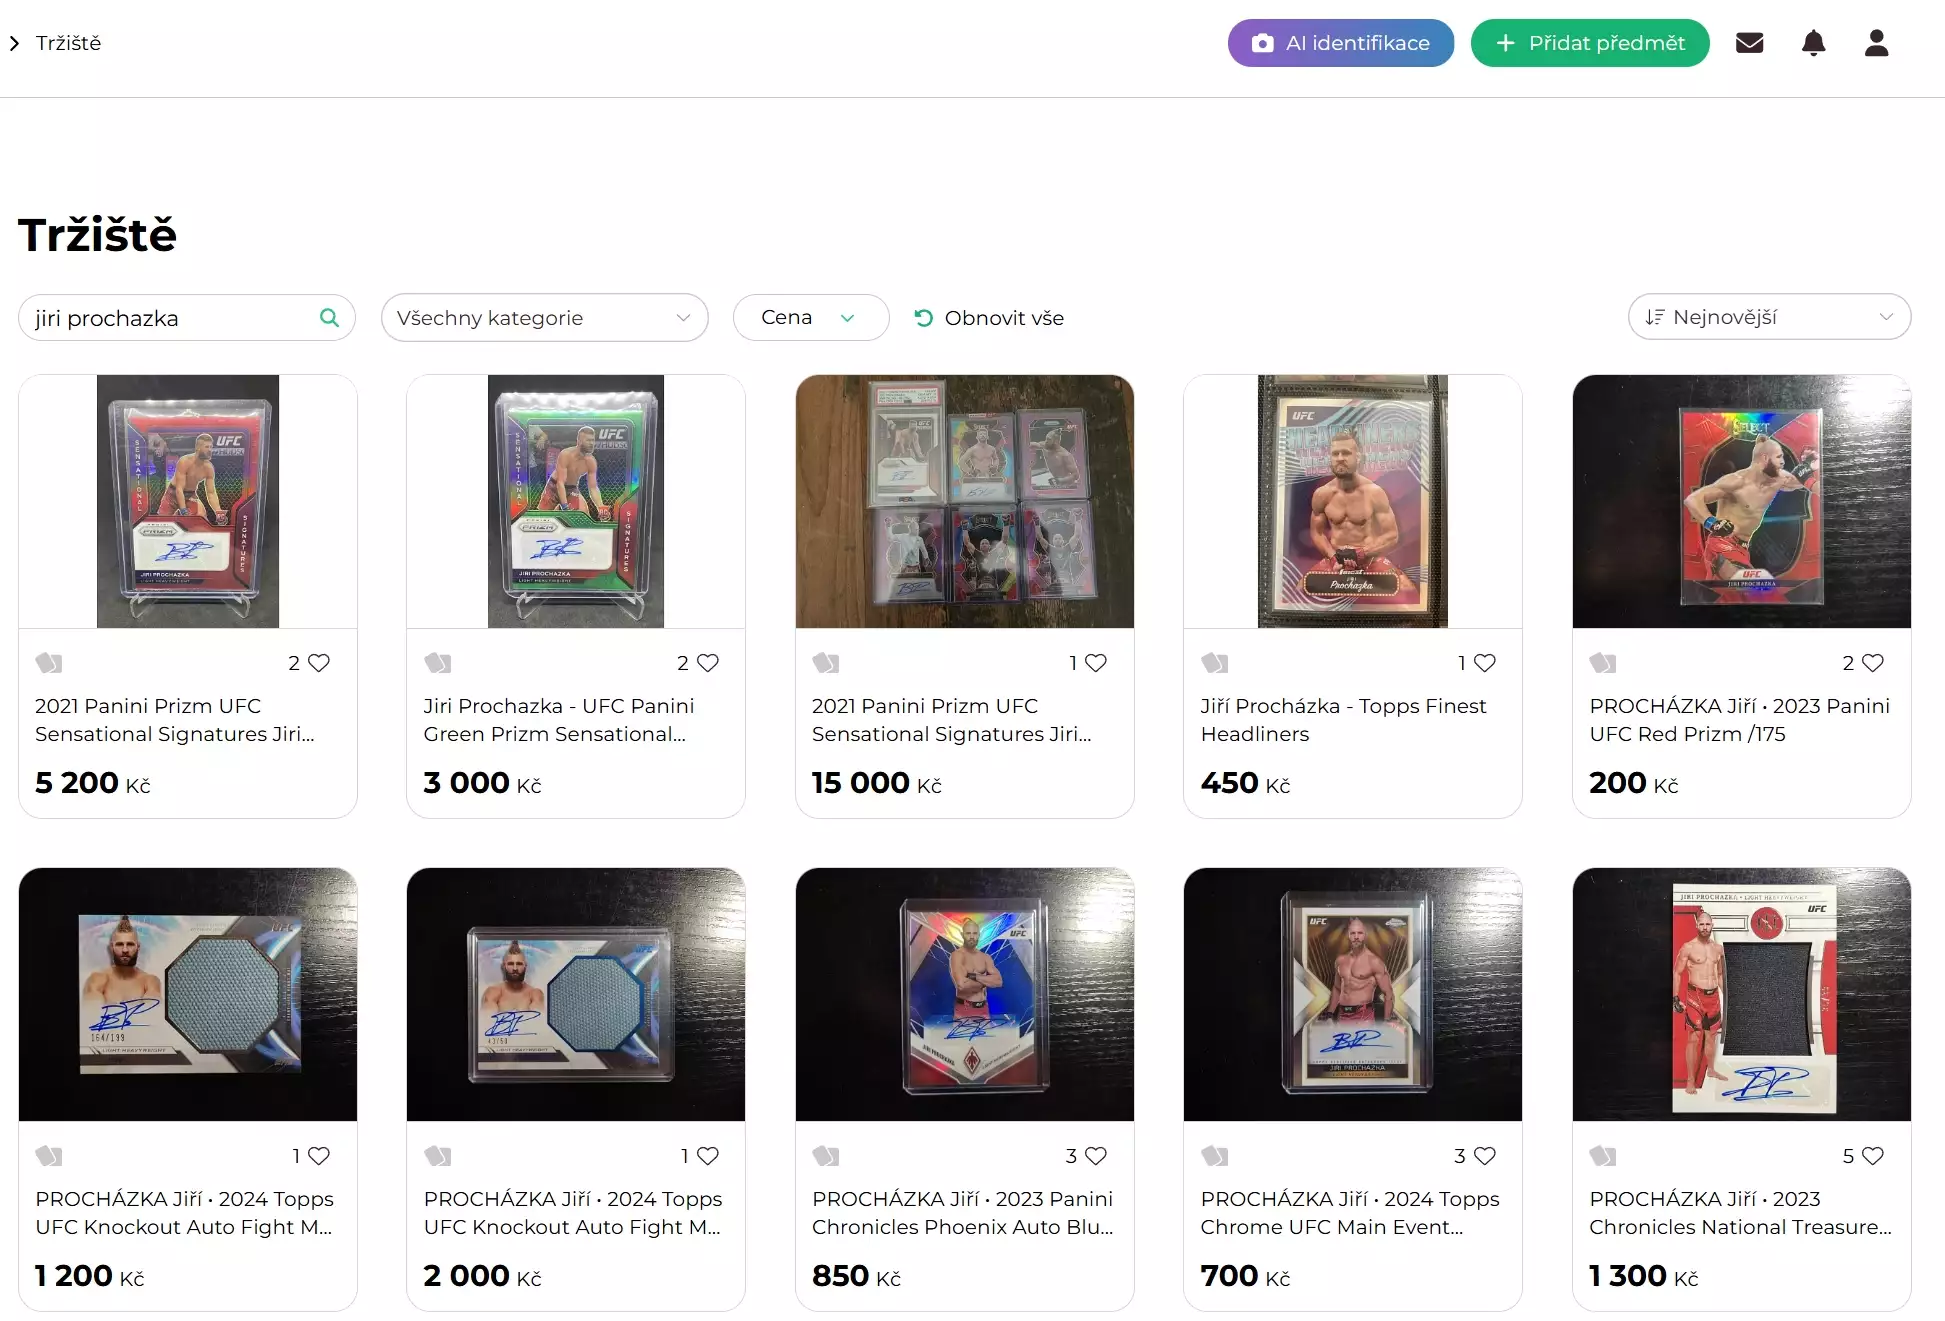Click cards icon on 5 200 Kč listing
The image size is (1945, 1321).
pos(49,663)
